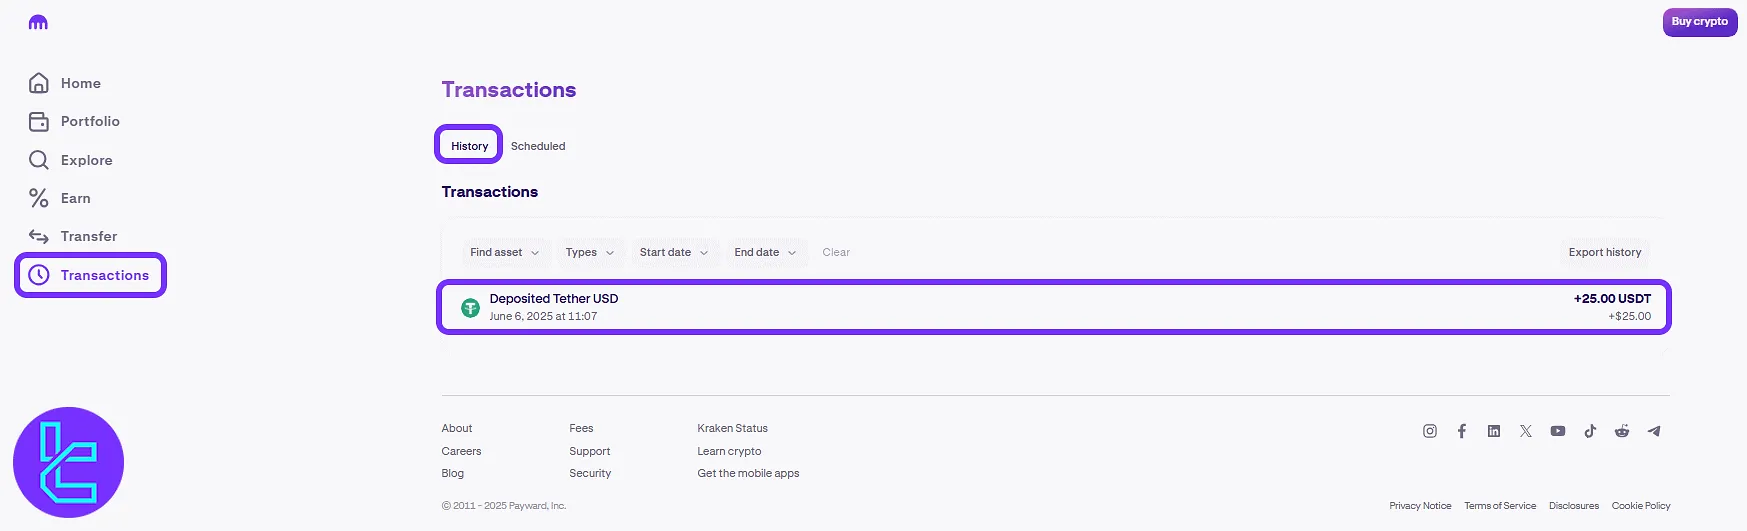Open the Fees footer link

(x=581, y=428)
